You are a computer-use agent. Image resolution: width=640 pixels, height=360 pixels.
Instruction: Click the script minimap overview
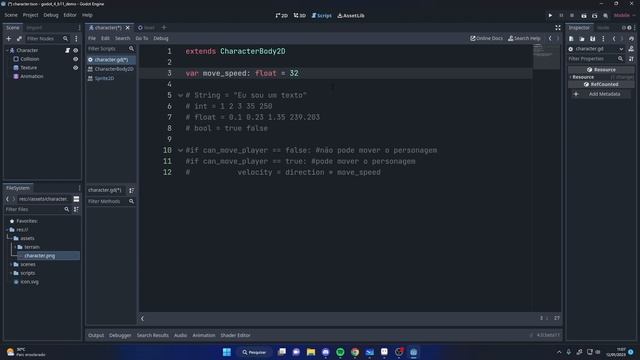[x=546, y=56]
